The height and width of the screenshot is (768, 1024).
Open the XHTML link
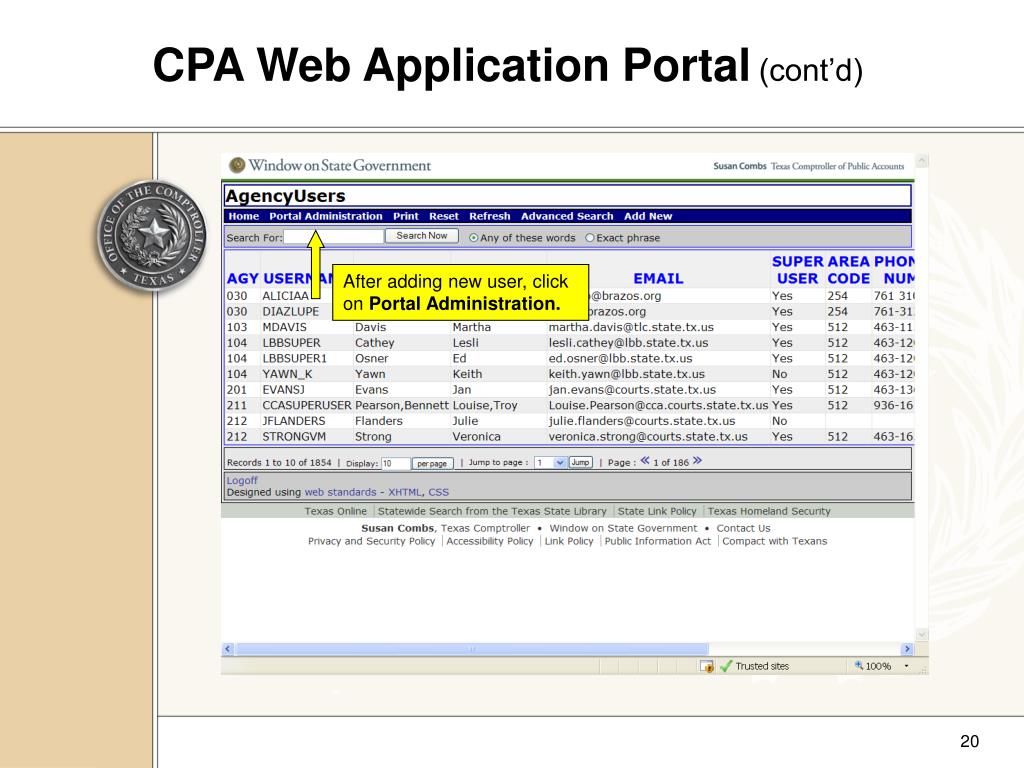pos(405,492)
